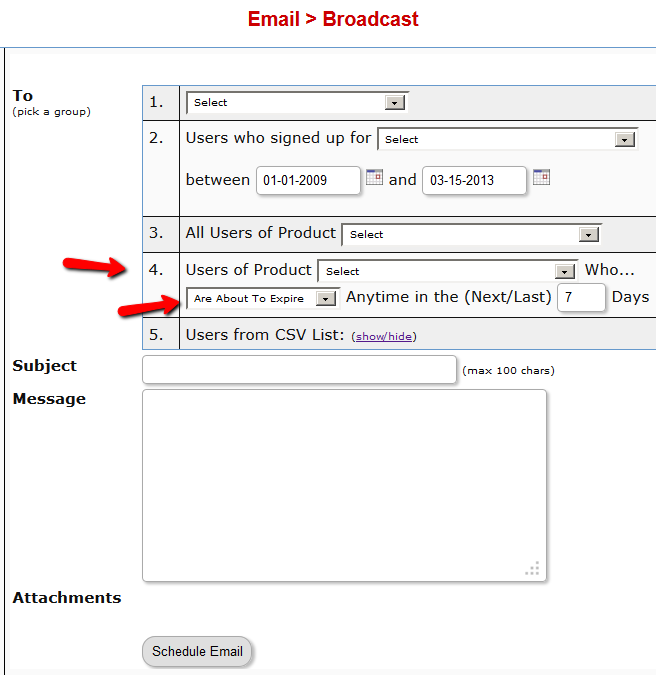Open the 'Users who signed up for' dropdown
This screenshot has width=656, height=675.
point(507,139)
